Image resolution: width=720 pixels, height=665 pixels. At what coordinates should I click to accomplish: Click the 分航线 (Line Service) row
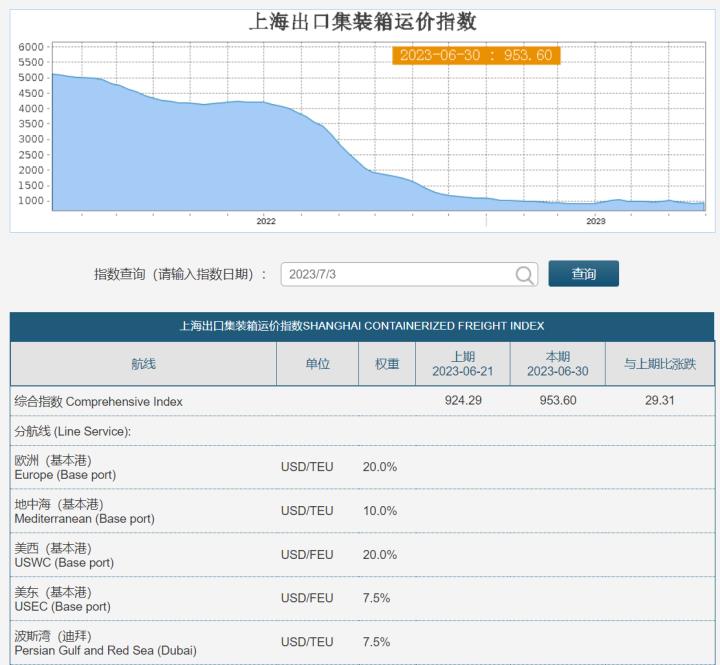click(x=362, y=431)
